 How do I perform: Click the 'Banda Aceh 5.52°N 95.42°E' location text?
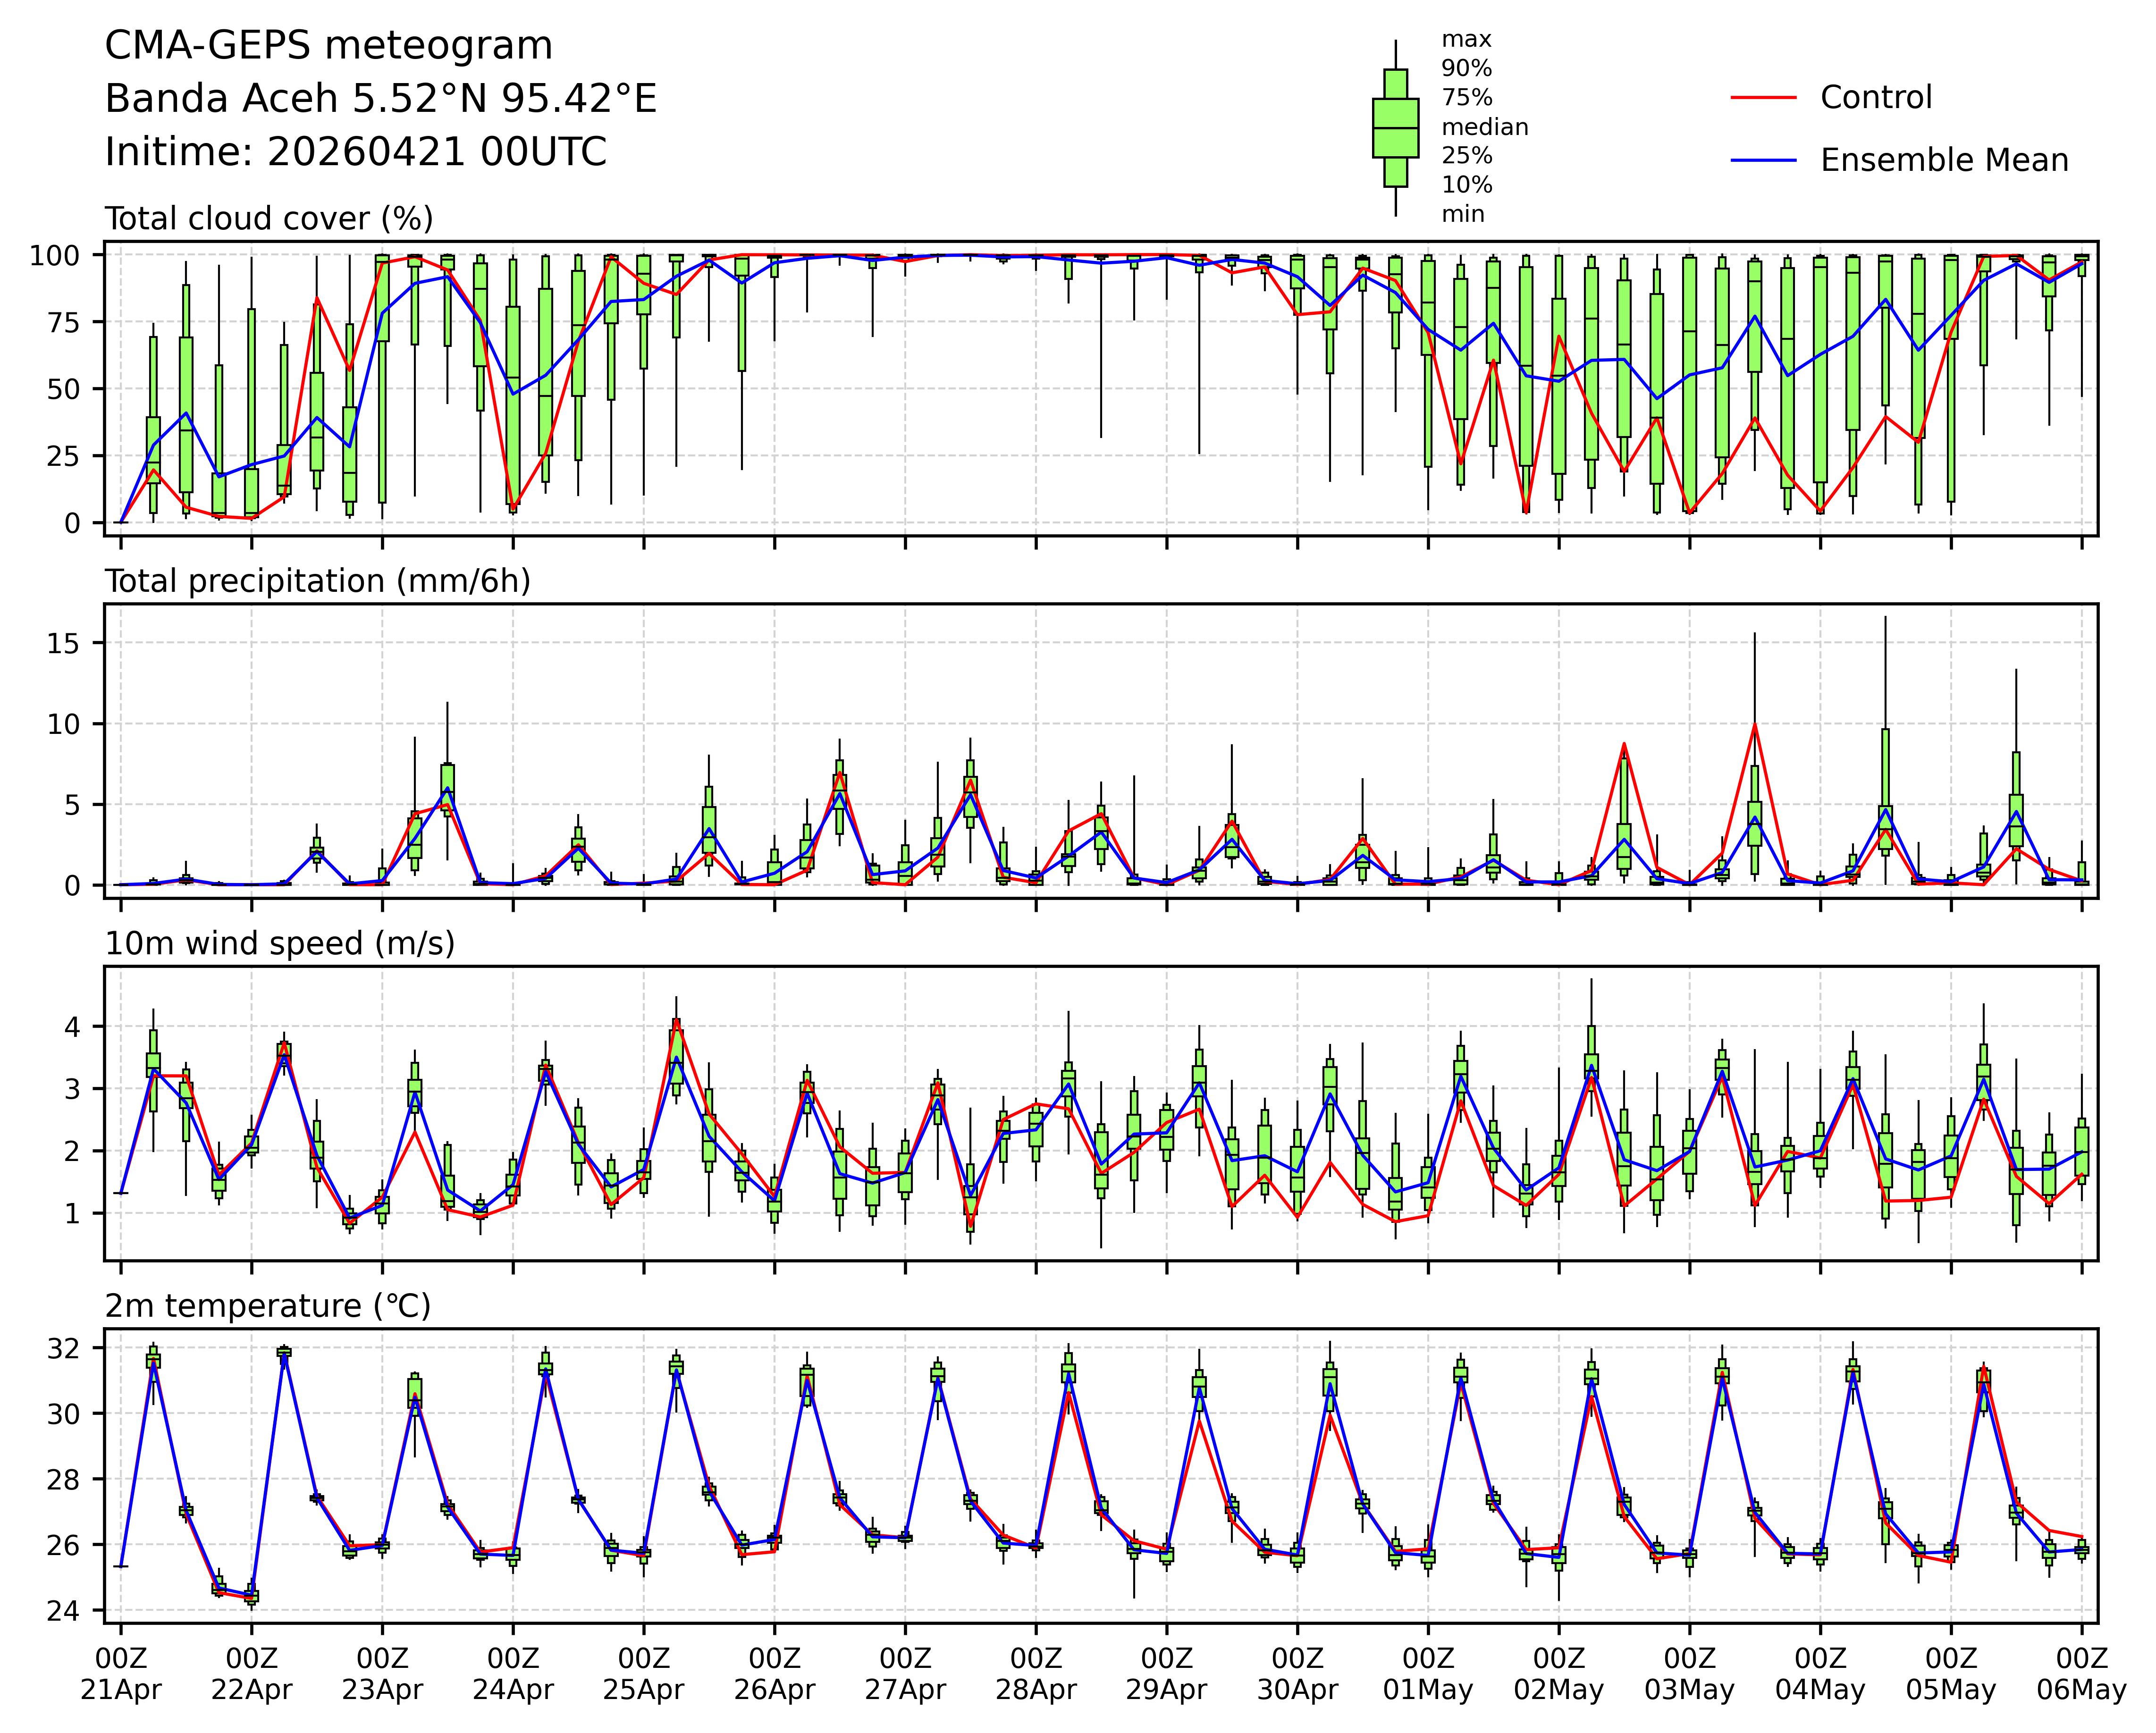pos(381,99)
